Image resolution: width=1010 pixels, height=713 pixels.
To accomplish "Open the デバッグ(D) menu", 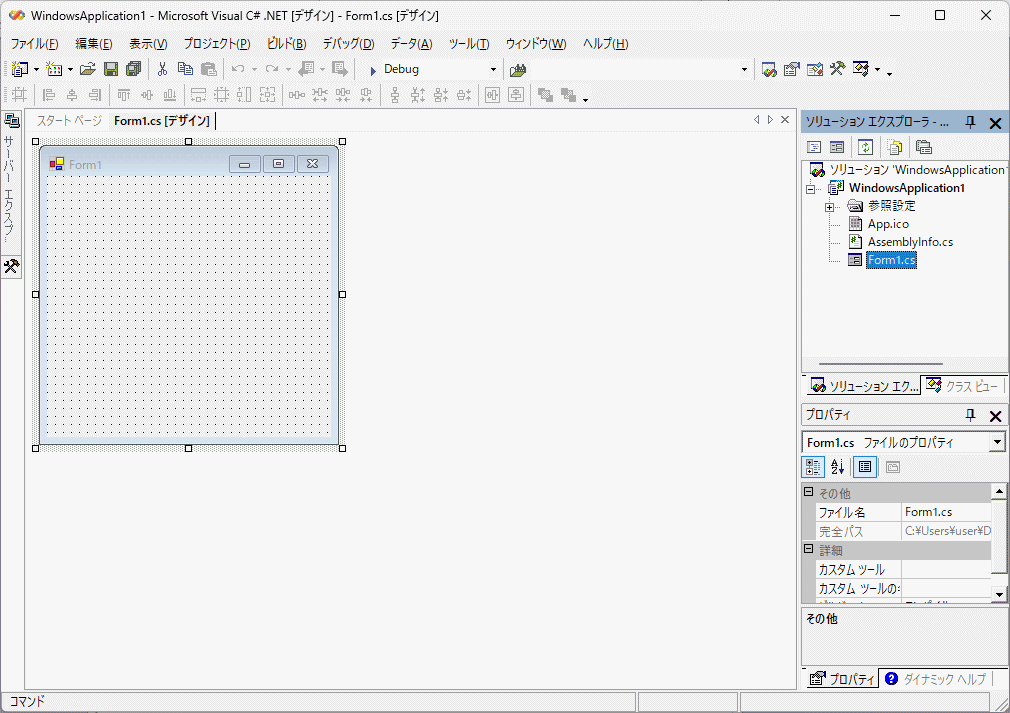I will click(x=348, y=44).
